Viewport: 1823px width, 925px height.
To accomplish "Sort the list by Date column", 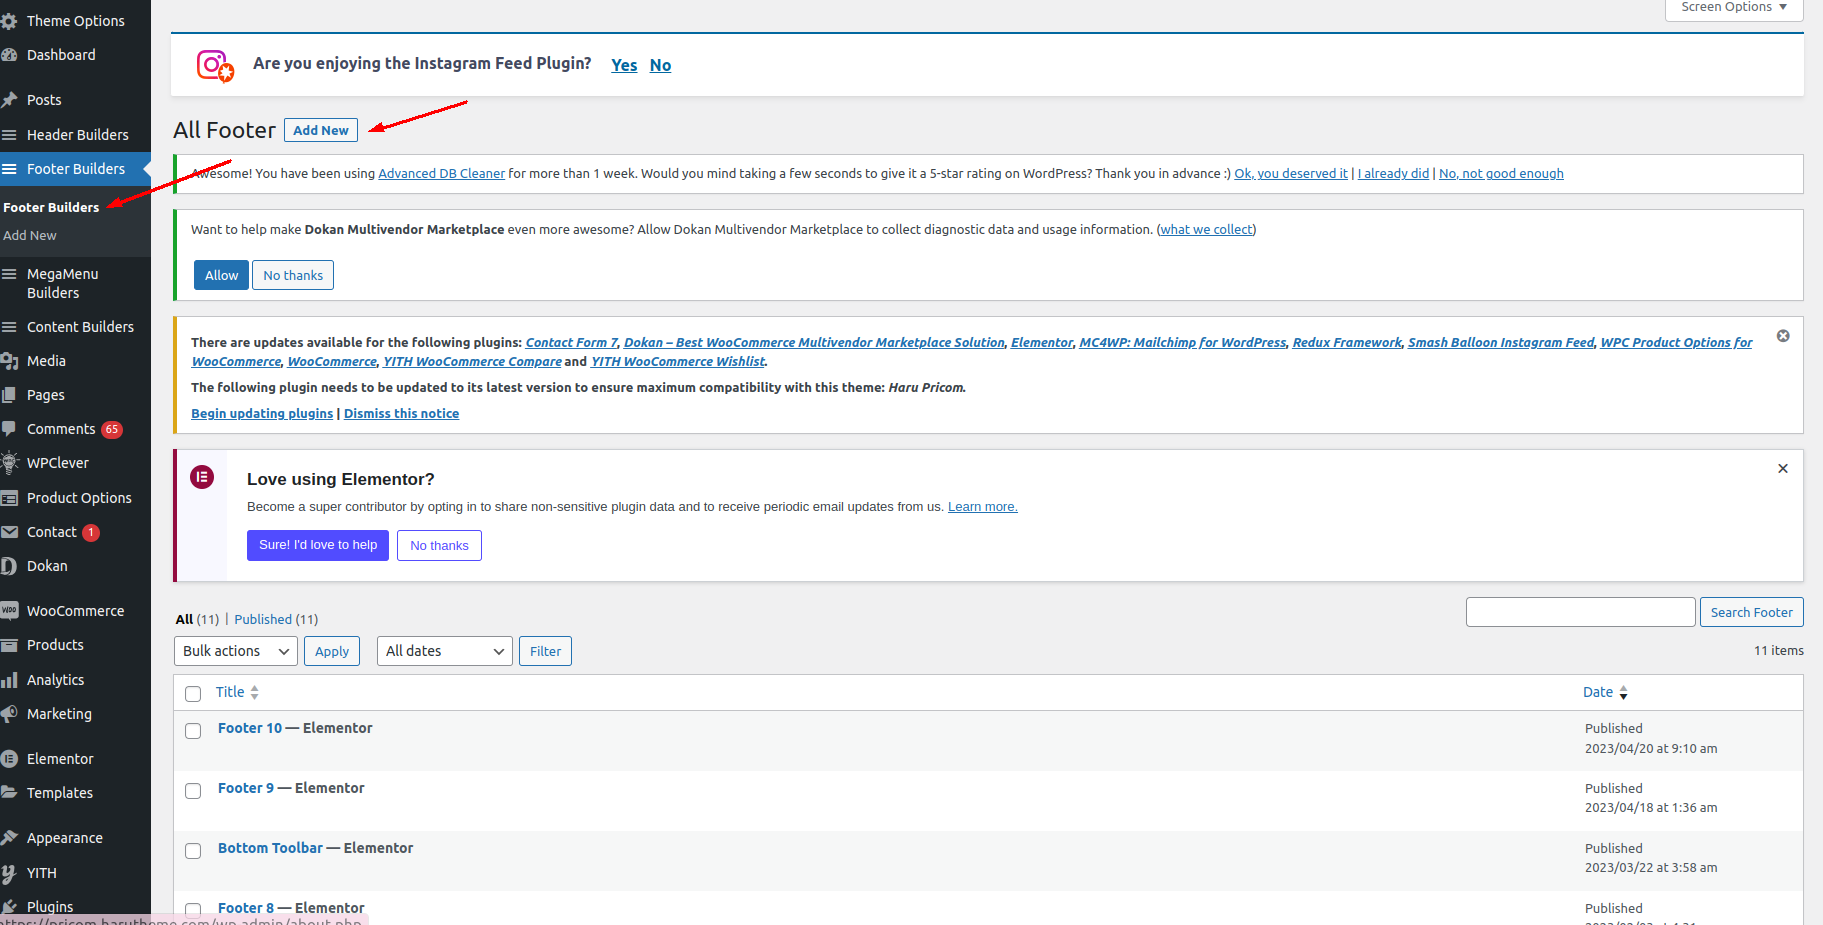I will coord(1605,692).
